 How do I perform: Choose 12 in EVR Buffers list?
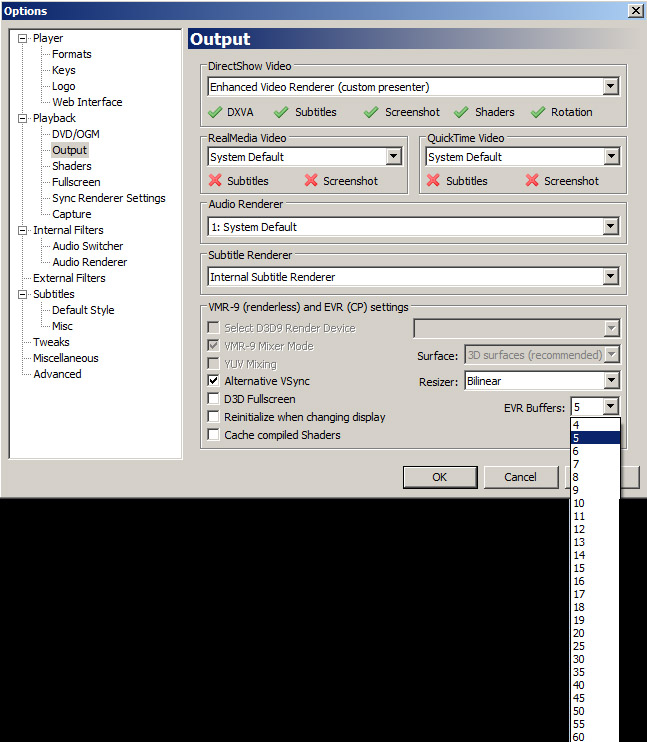[595, 529]
